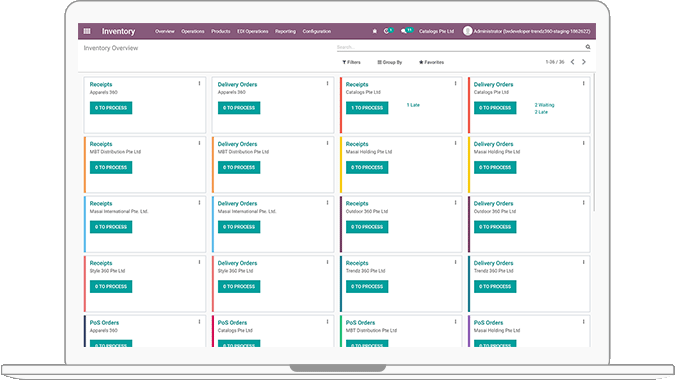Click the Administrator user avatar
This screenshot has height=380, width=675.
(x=468, y=31)
